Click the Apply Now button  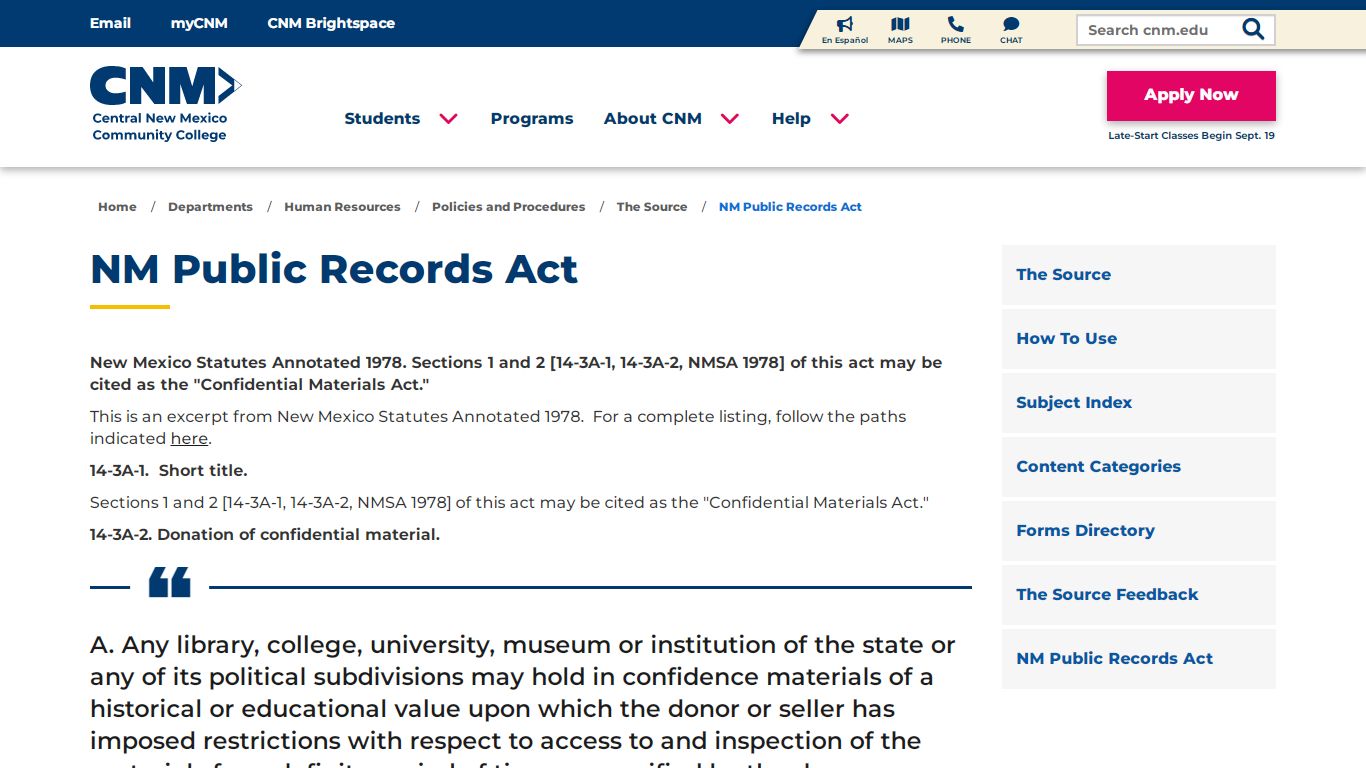pyautogui.click(x=1191, y=95)
